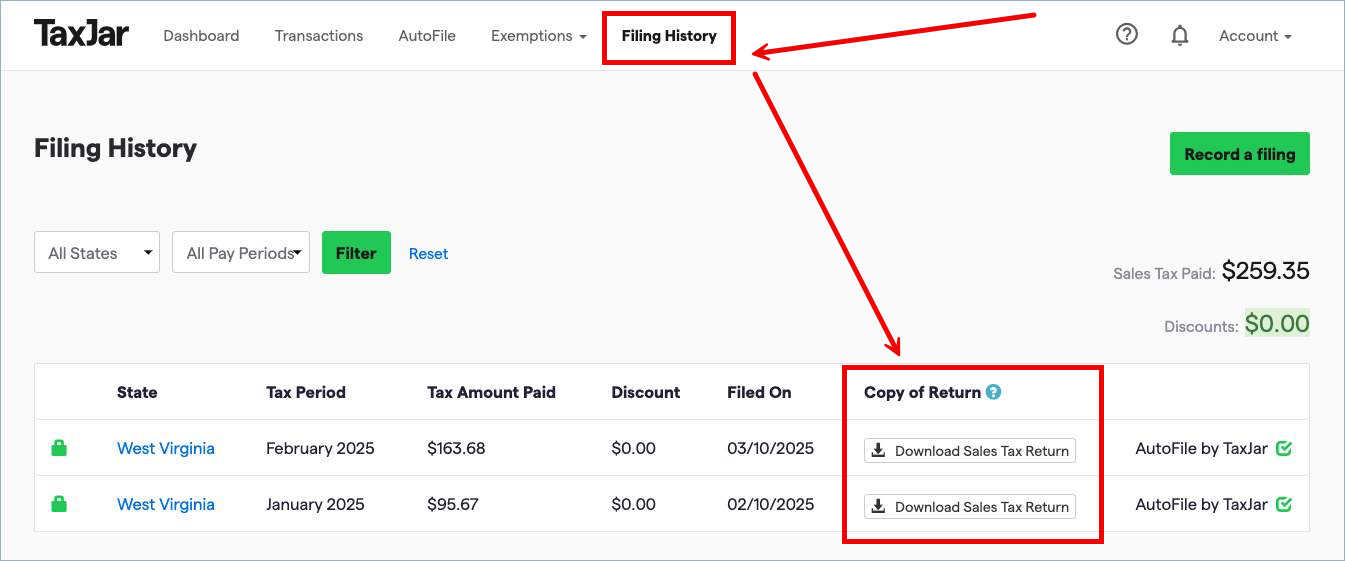
Task: Open West Virginia link for January 2025
Action: (166, 504)
